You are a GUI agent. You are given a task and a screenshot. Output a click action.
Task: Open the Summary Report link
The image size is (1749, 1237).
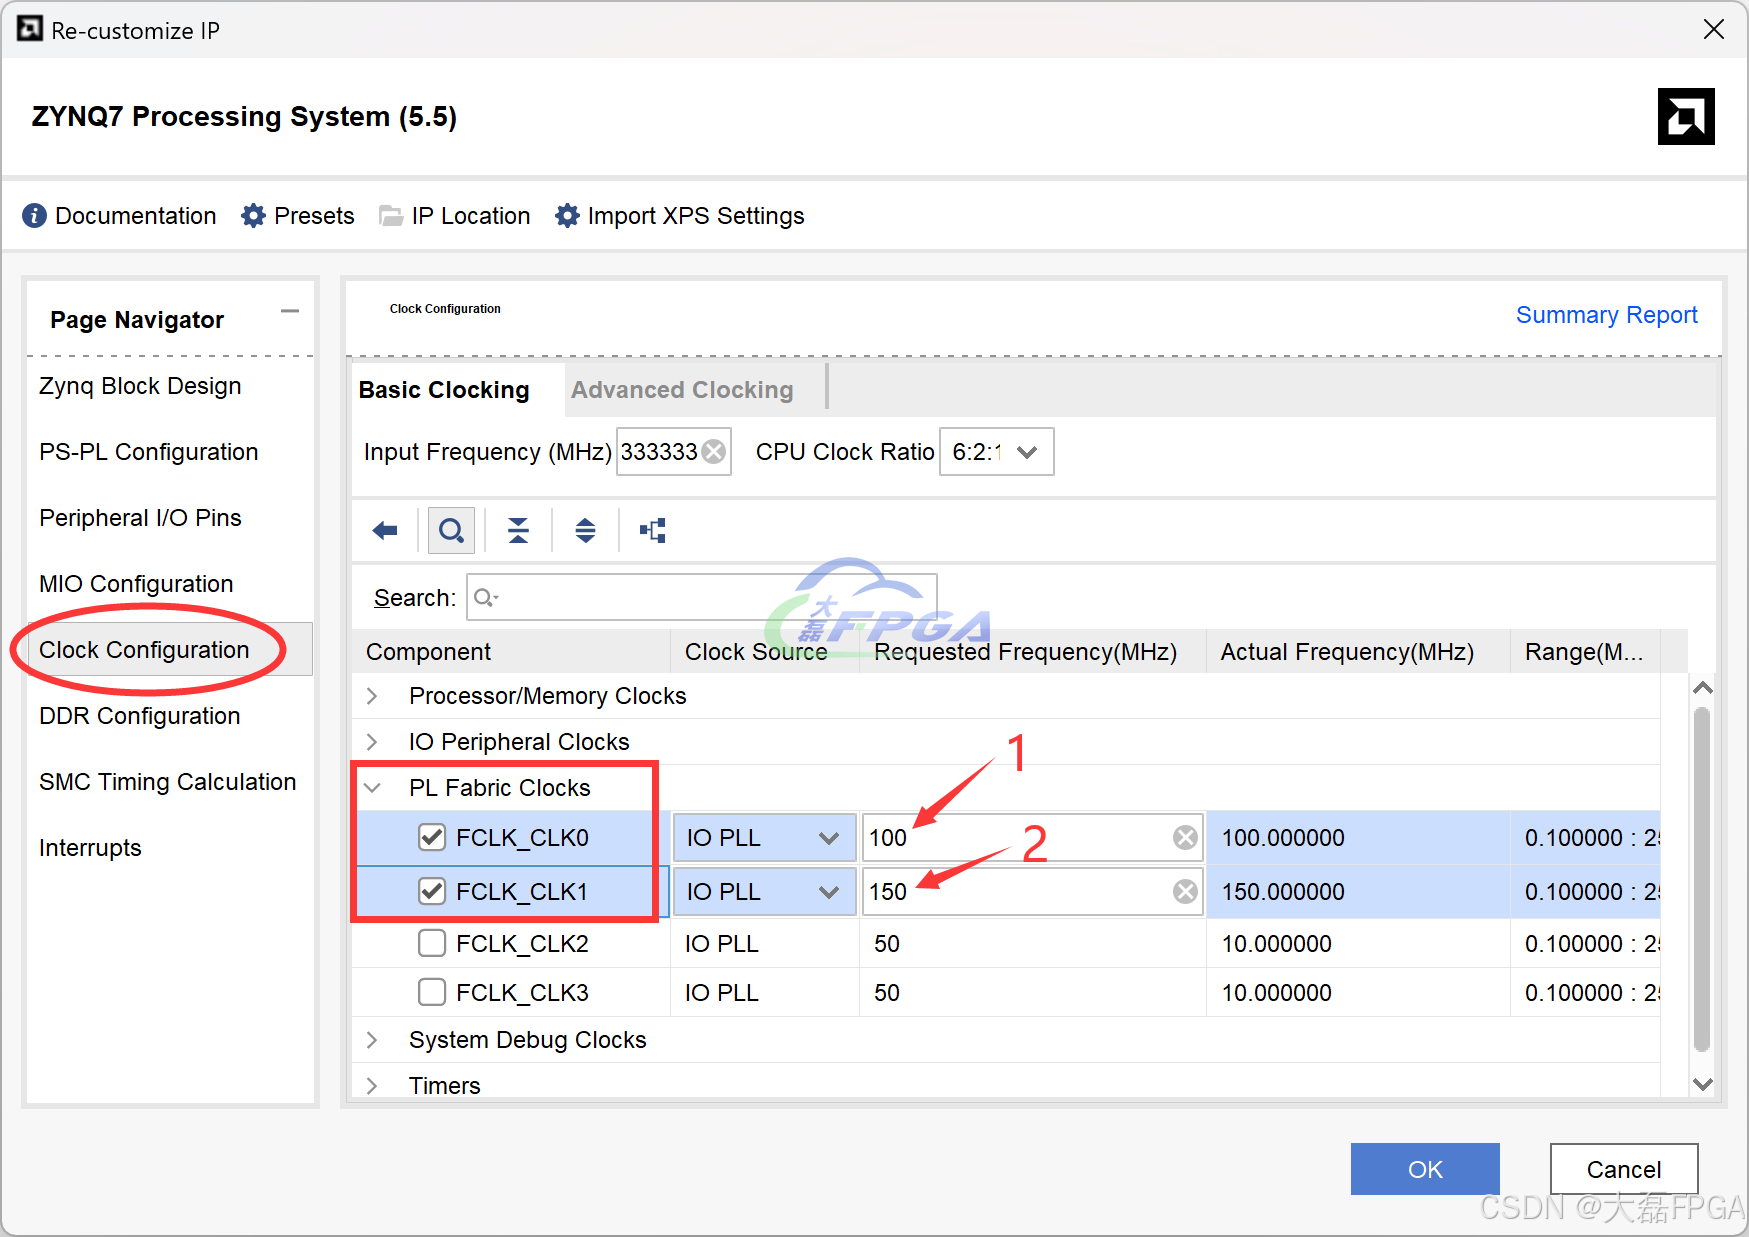pyautogui.click(x=1606, y=315)
